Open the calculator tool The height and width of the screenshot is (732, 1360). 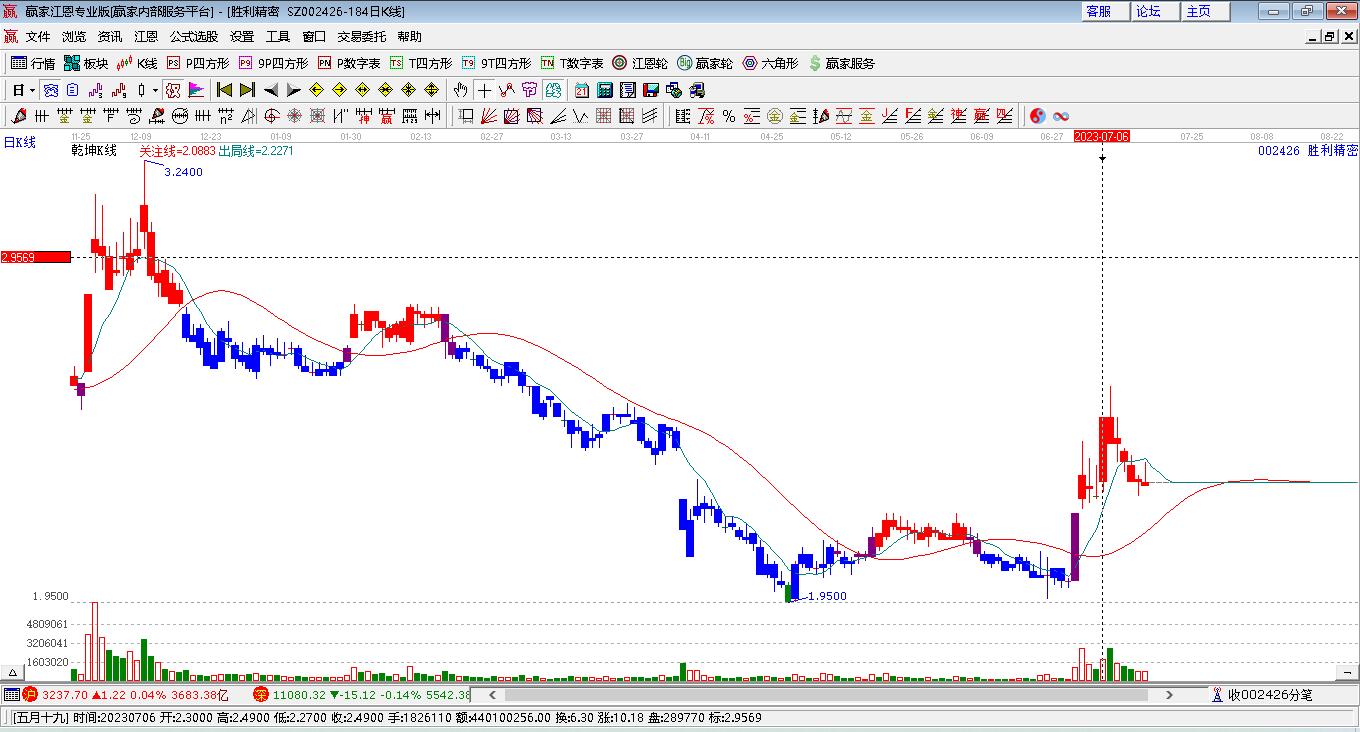tap(604, 90)
